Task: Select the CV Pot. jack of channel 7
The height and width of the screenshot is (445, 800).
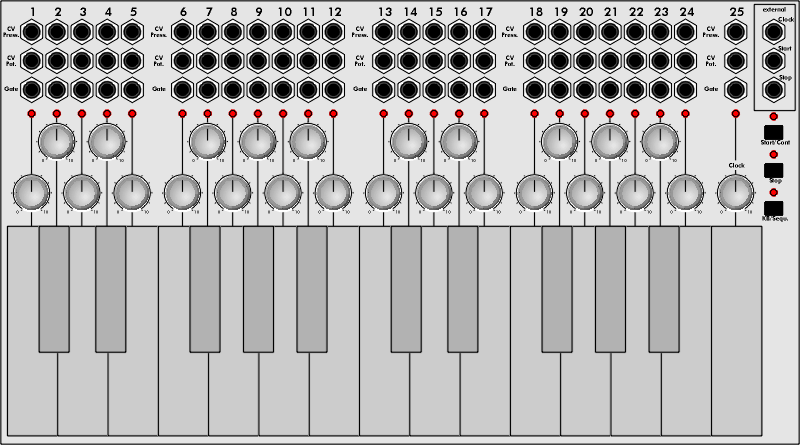Action: (208, 60)
